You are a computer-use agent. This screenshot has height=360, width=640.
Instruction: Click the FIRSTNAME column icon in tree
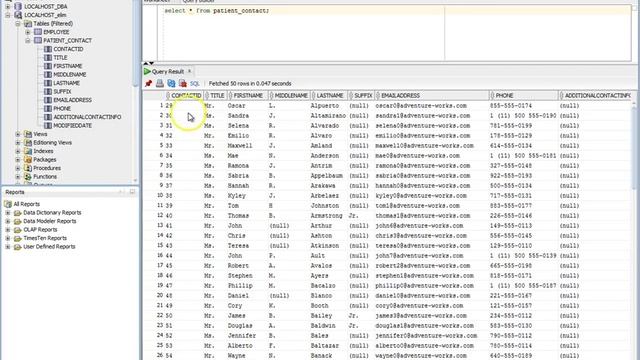(x=48, y=66)
